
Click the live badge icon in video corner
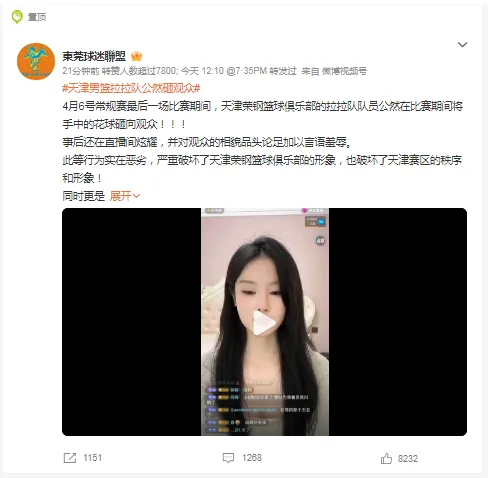click(315, 222)
